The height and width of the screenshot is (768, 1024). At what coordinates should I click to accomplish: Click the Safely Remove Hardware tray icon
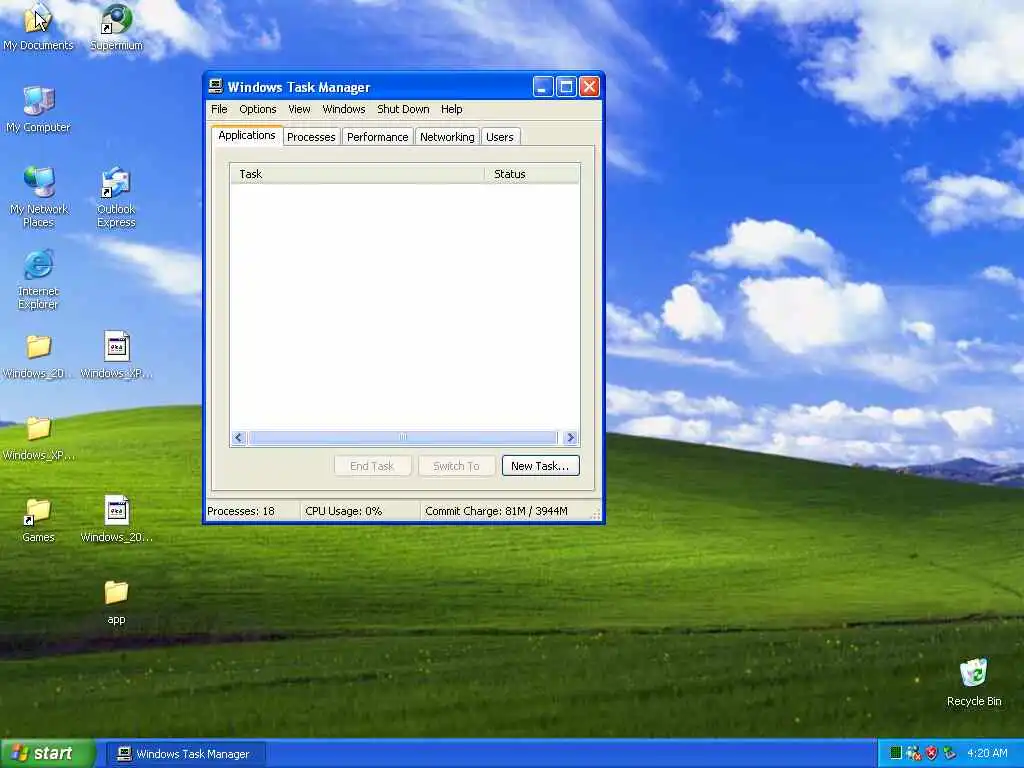949,753
